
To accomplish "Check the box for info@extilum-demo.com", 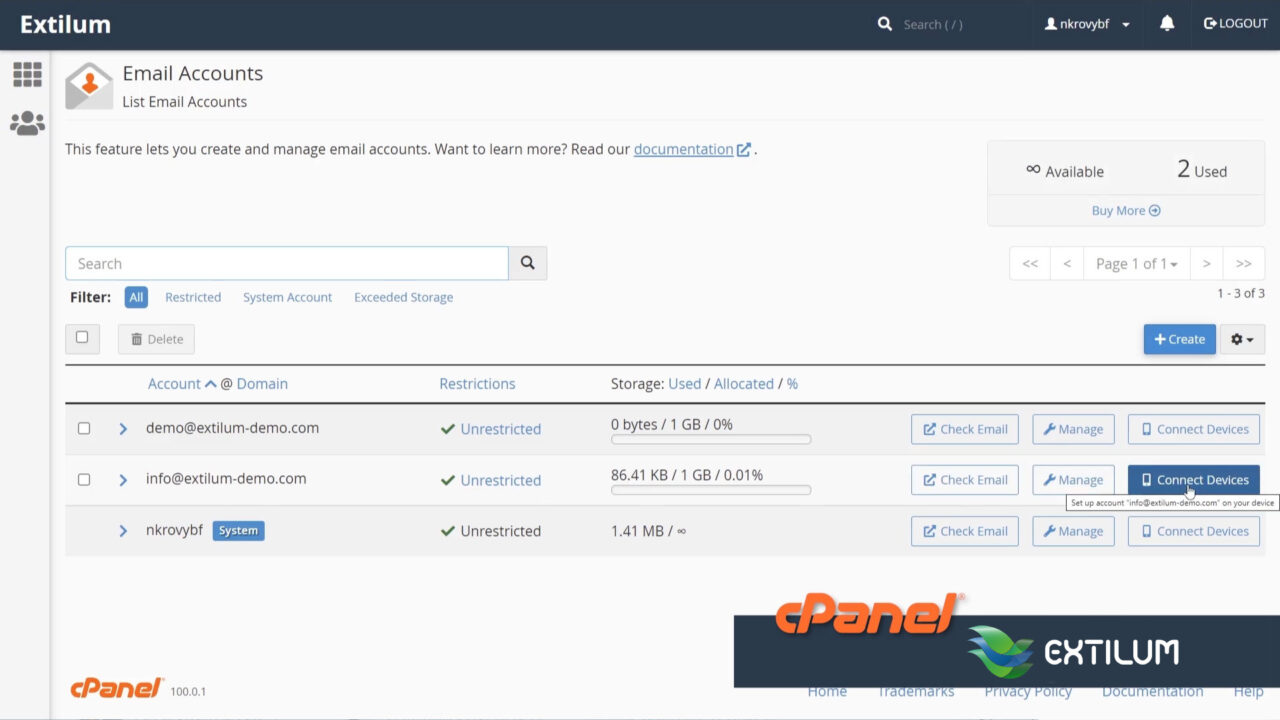I will (83, 479).
